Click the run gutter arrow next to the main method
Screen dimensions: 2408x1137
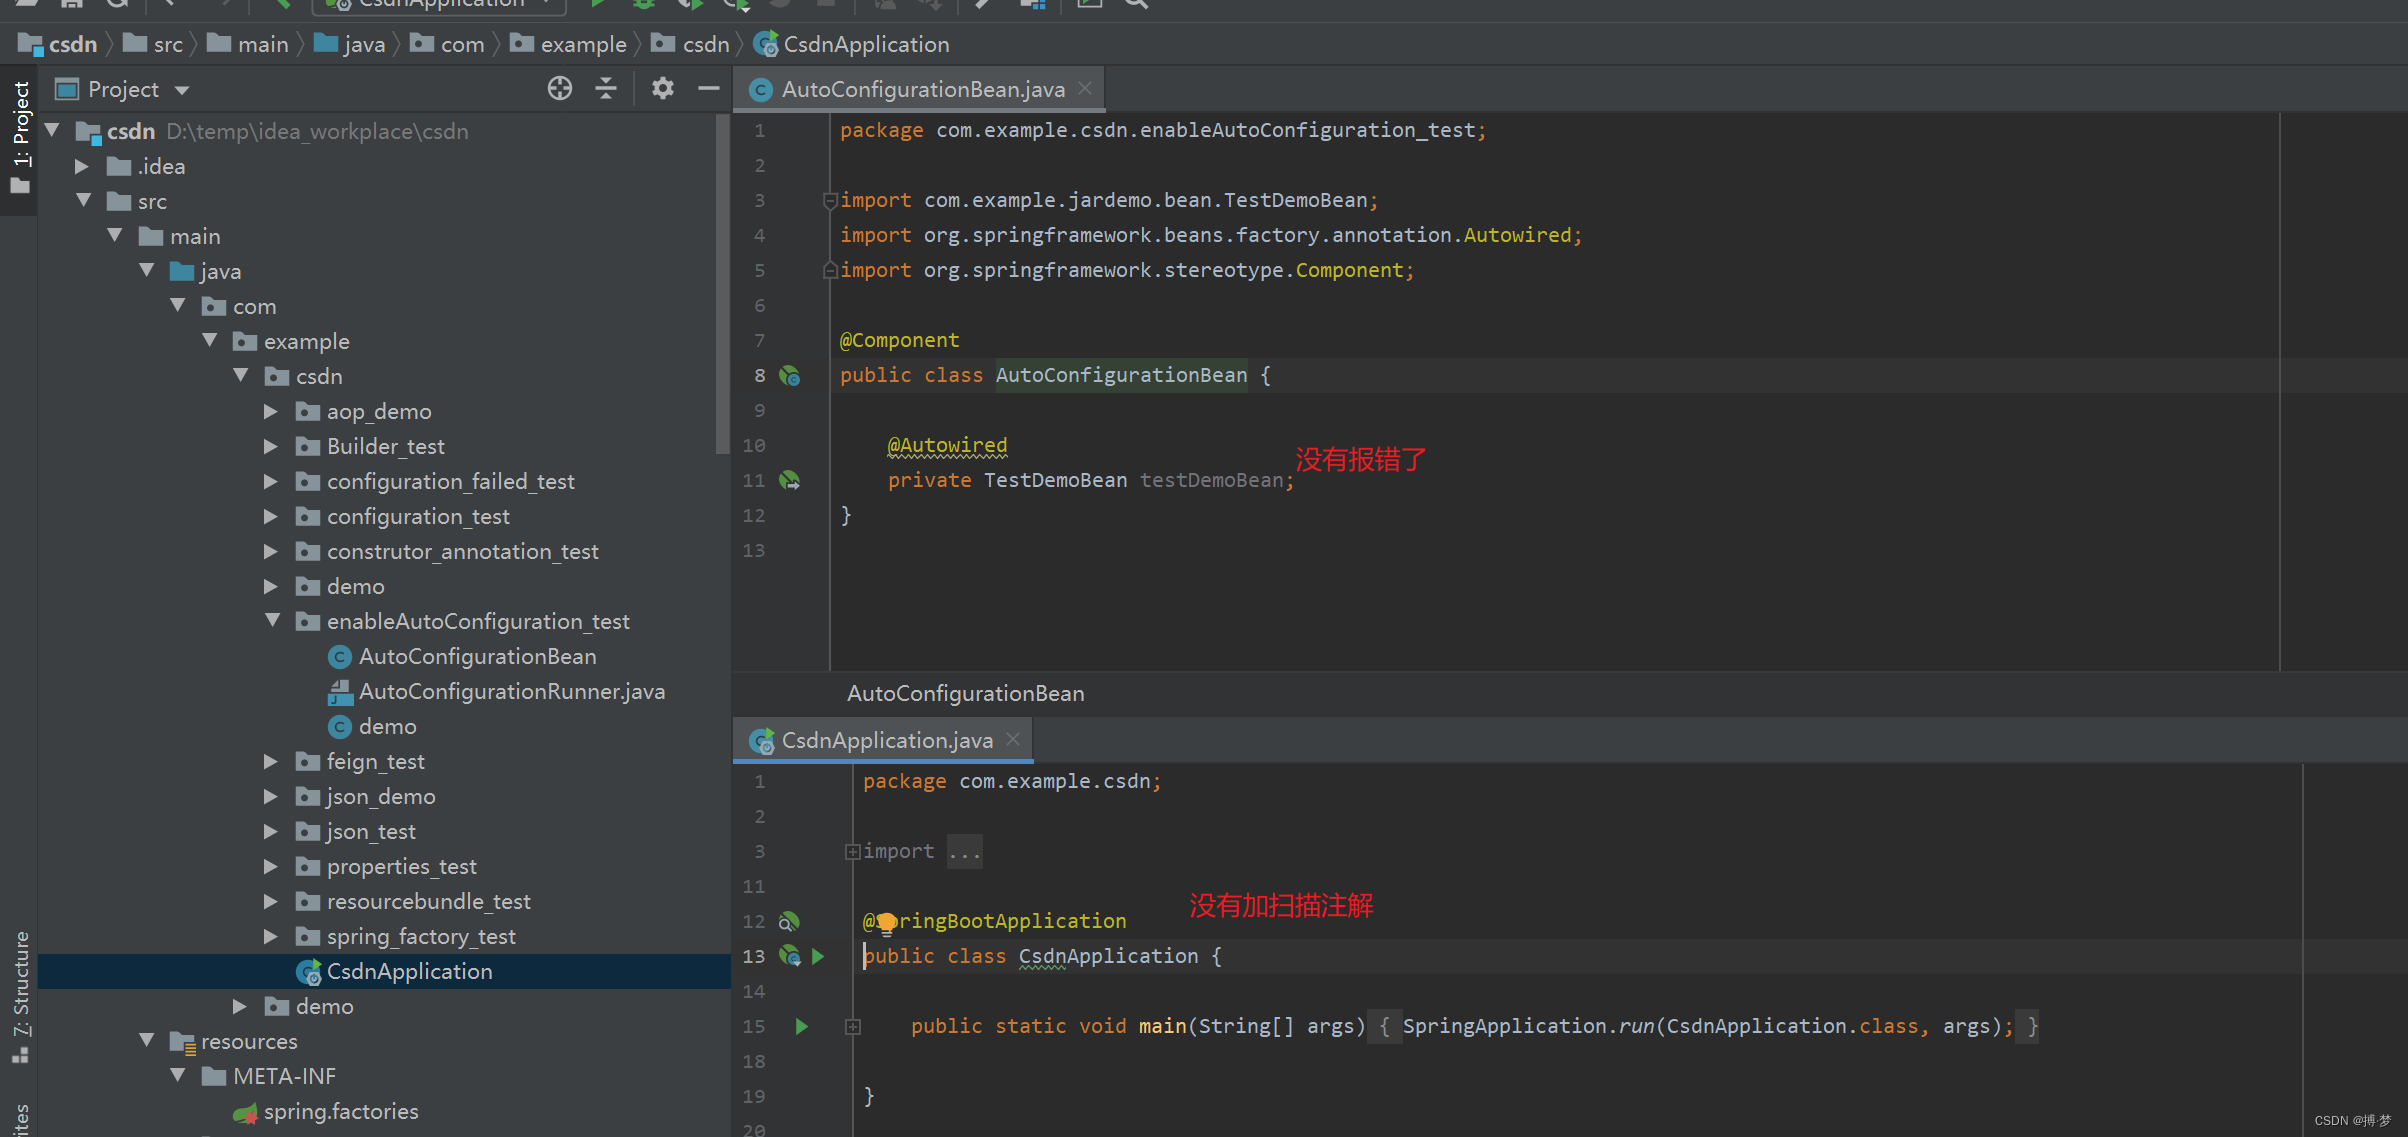coord(801,1026)
